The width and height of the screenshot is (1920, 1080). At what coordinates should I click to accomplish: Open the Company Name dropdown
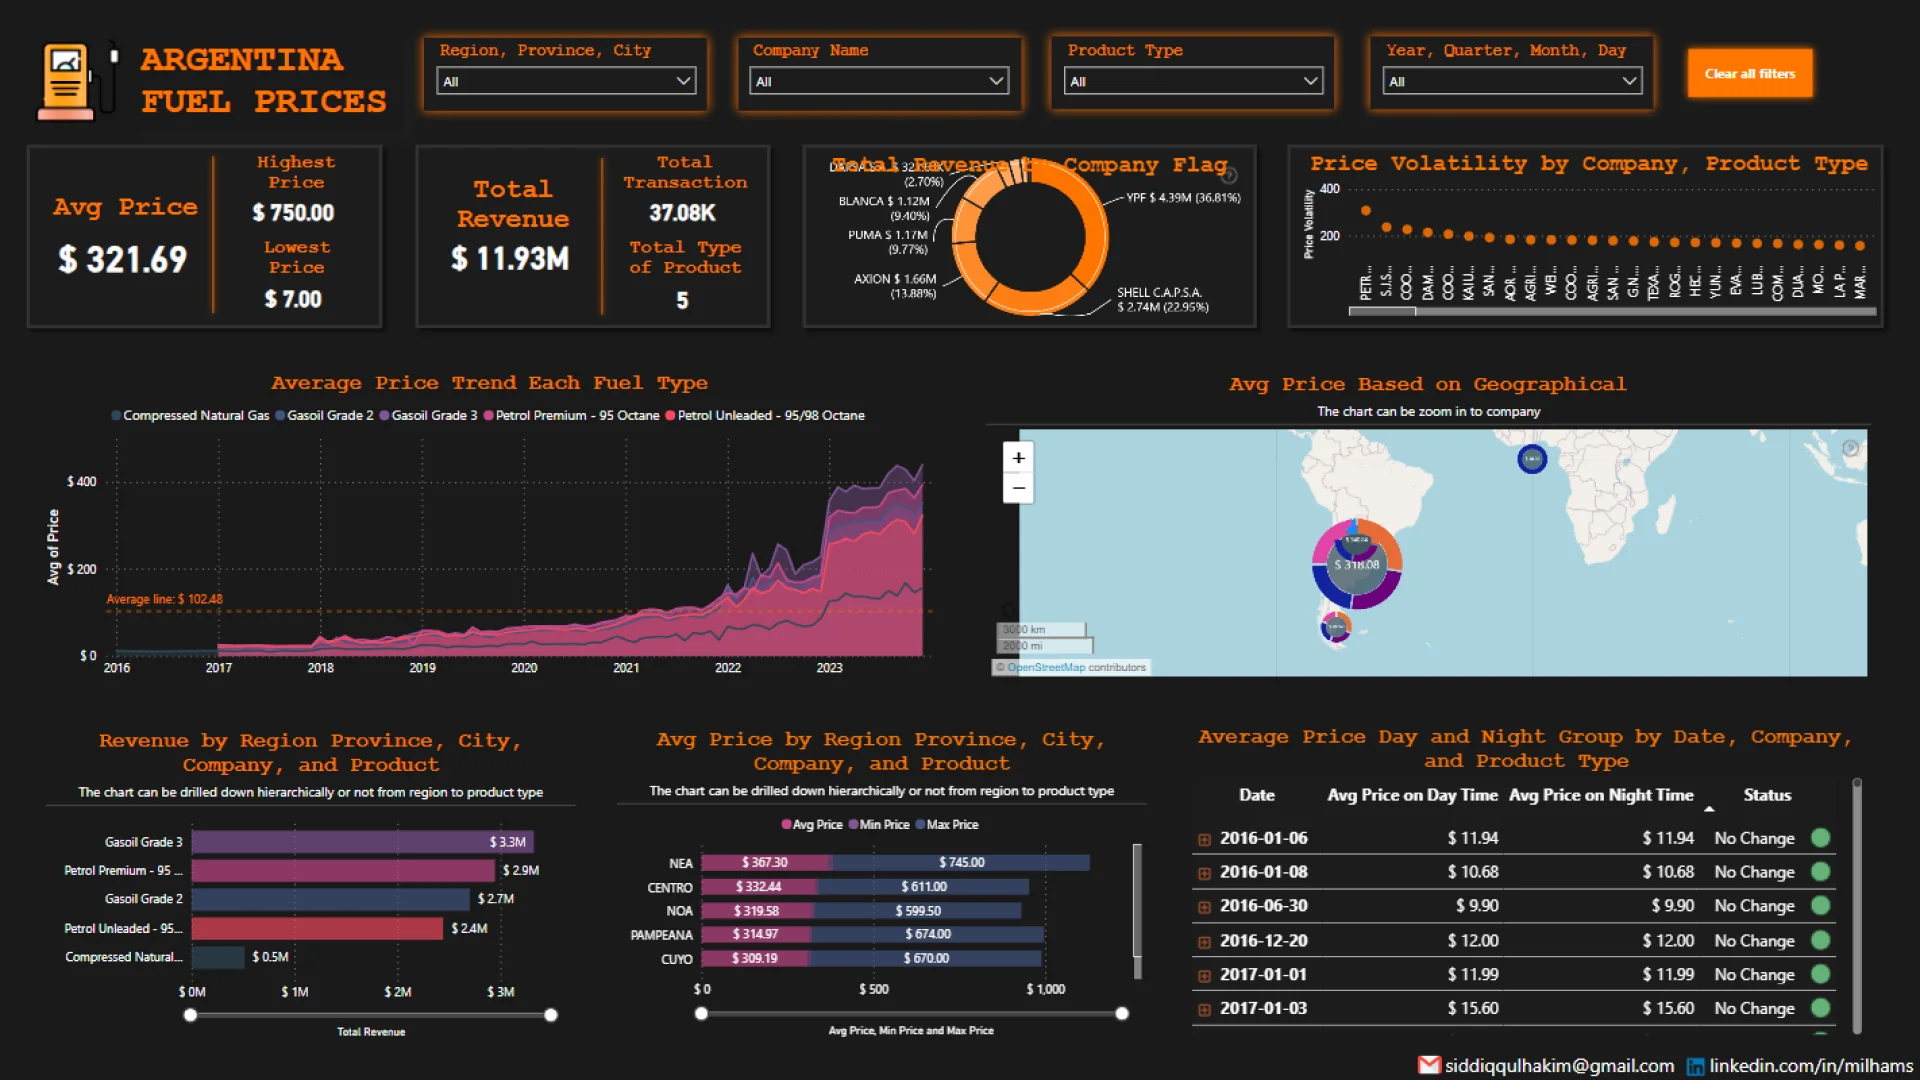(x=879, y=81)
